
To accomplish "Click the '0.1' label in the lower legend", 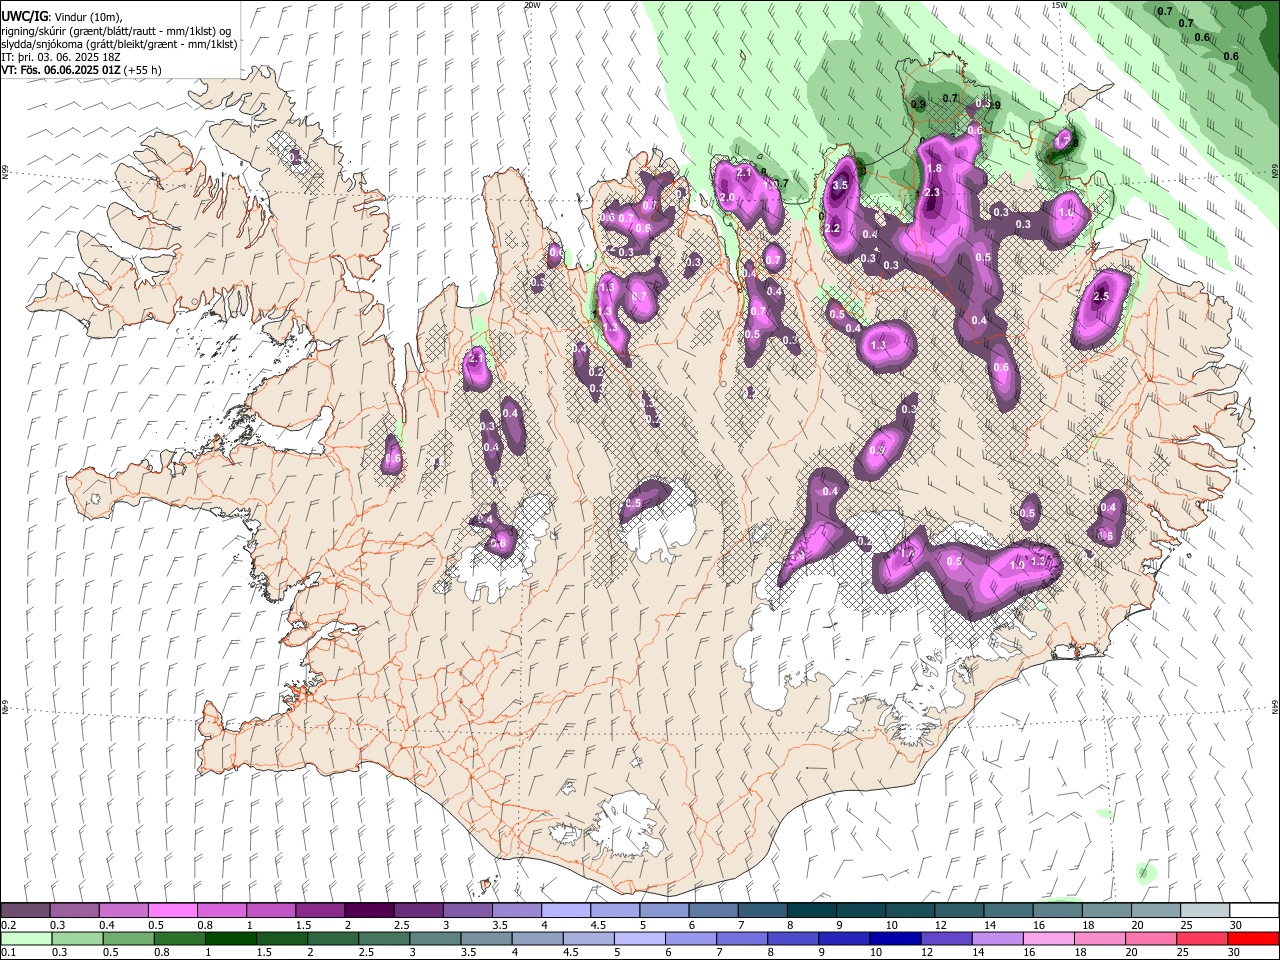I will click(x=9, y=953).
